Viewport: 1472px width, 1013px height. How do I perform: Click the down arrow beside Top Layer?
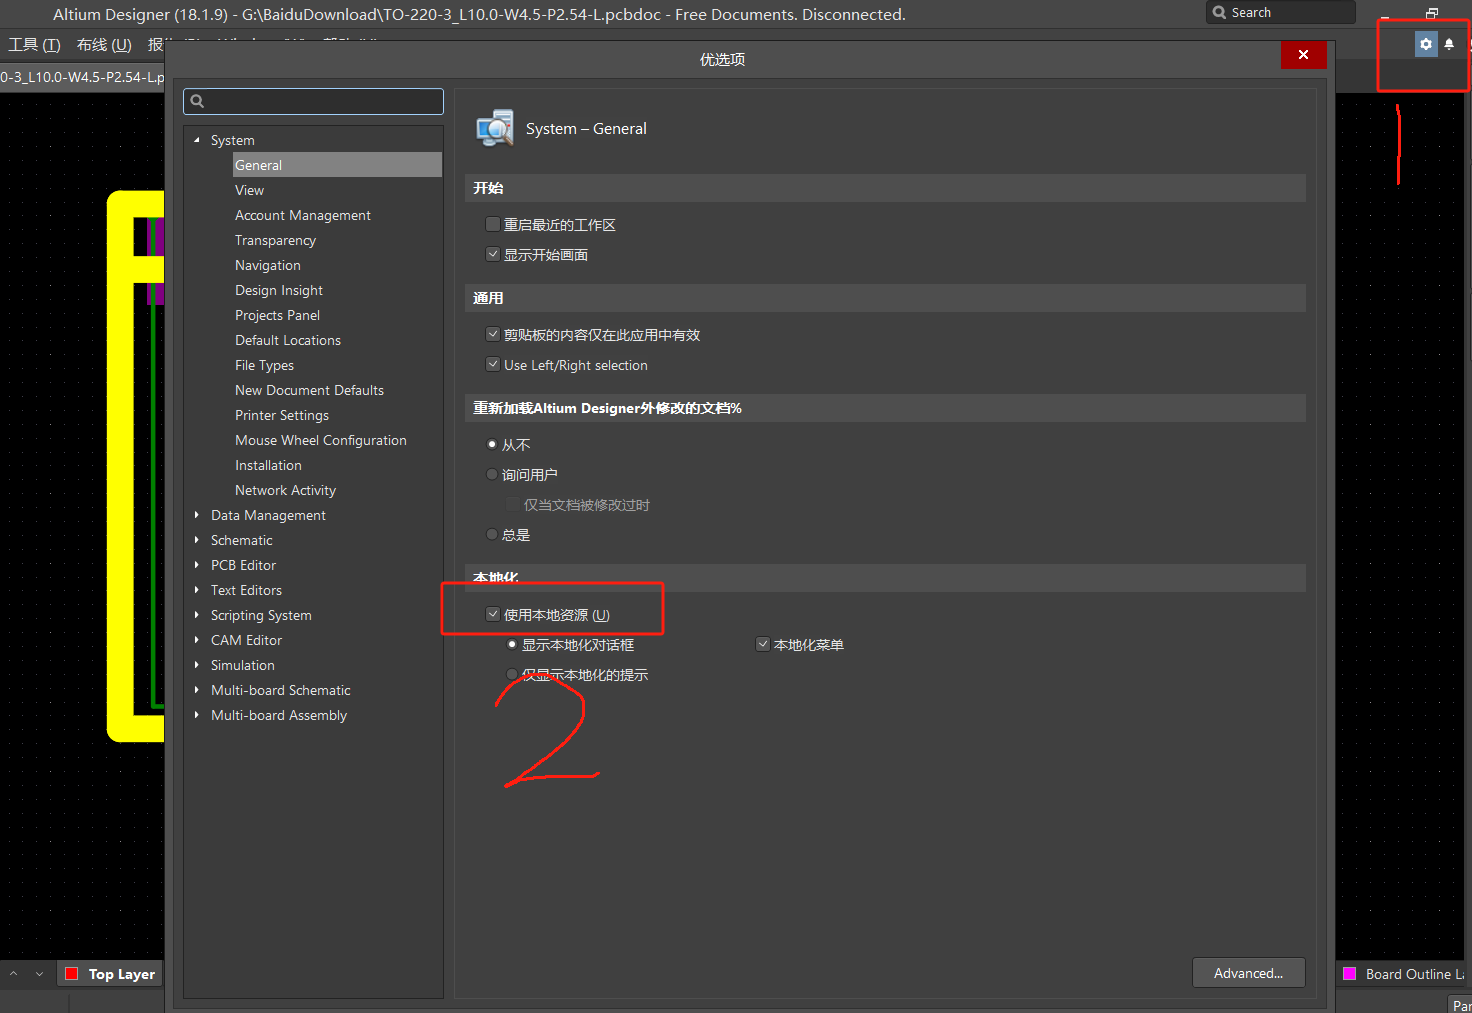[39, 973]
